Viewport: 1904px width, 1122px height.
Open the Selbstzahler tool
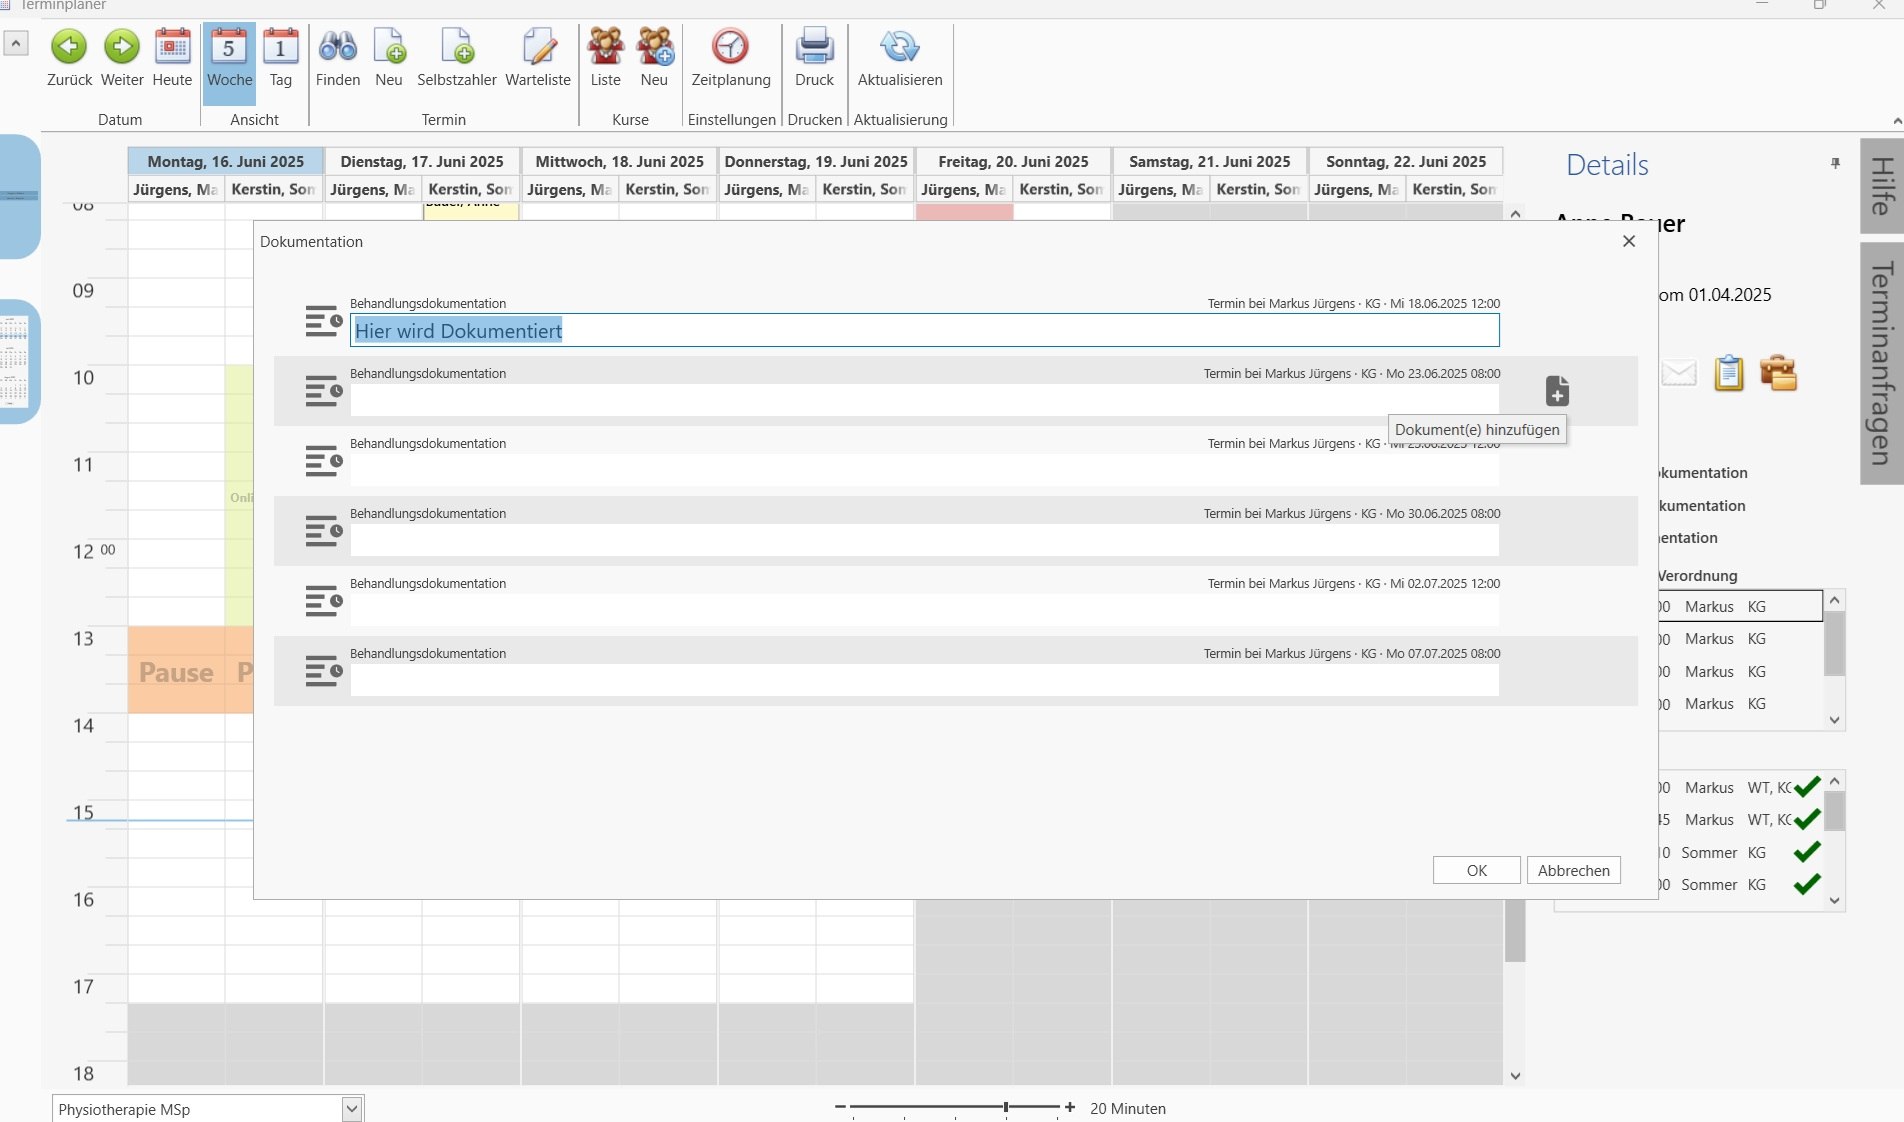(456, 47)
